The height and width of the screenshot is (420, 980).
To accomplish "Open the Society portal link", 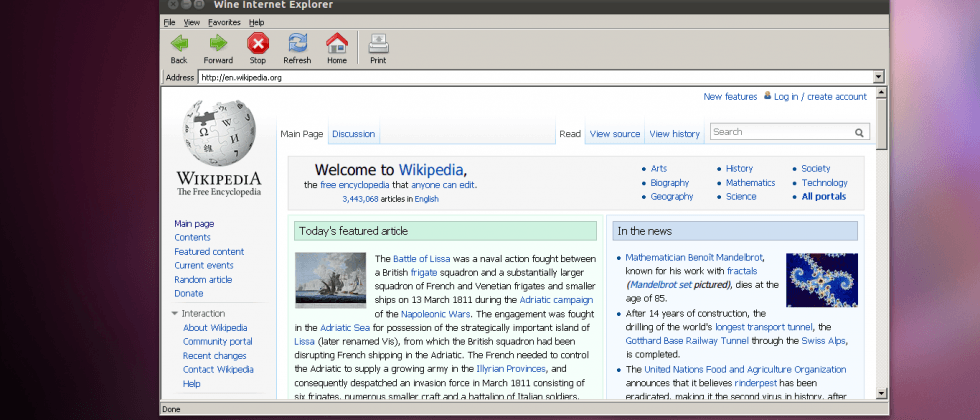I will pos(816,169).
